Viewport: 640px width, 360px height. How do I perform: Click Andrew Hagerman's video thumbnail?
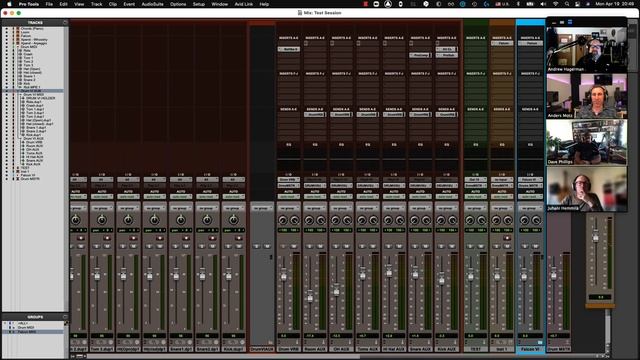tap(587, 49)
